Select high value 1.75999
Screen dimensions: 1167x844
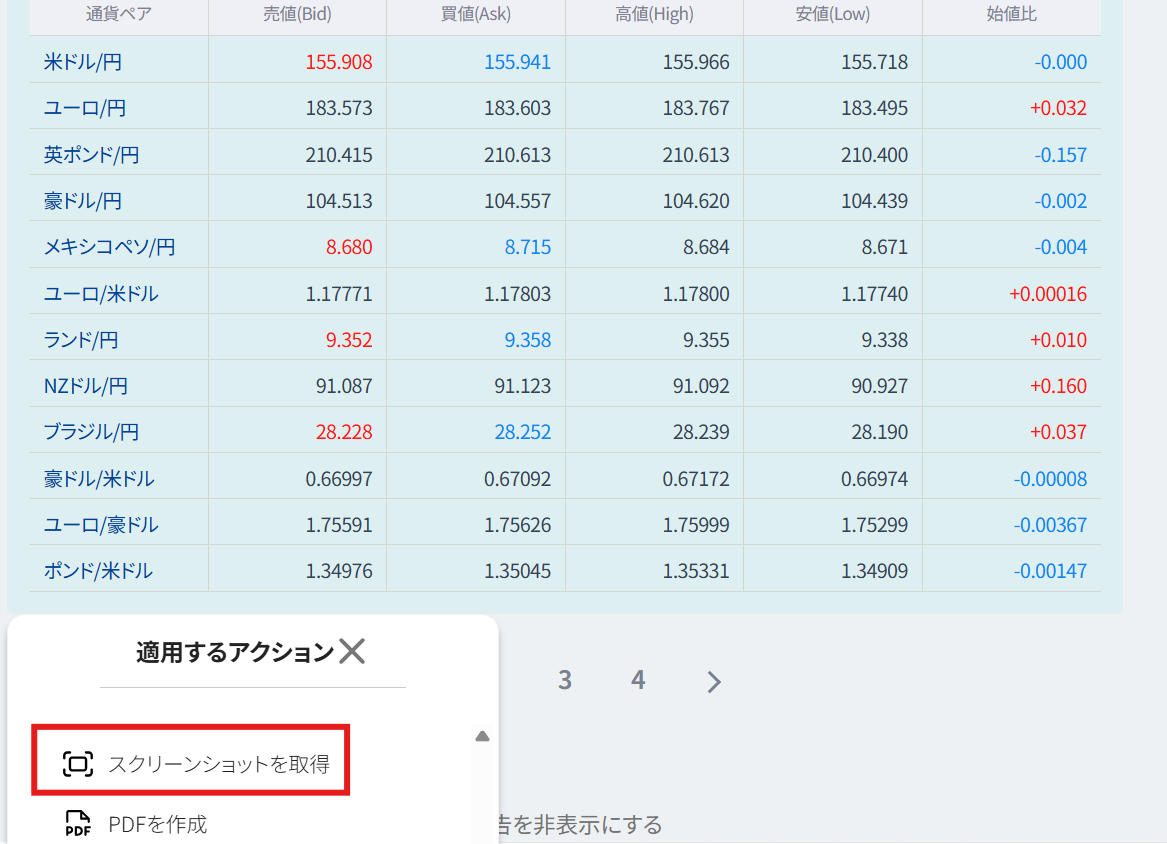[x=696, y=525]
